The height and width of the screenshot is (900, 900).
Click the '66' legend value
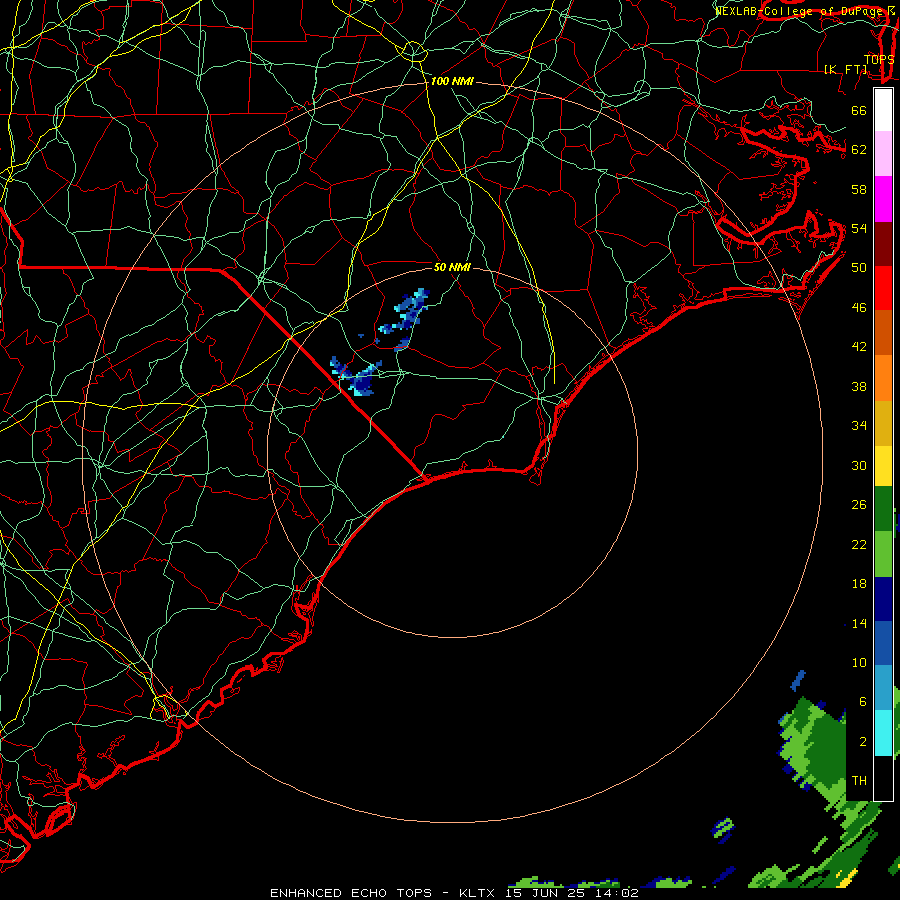[859, 110]
